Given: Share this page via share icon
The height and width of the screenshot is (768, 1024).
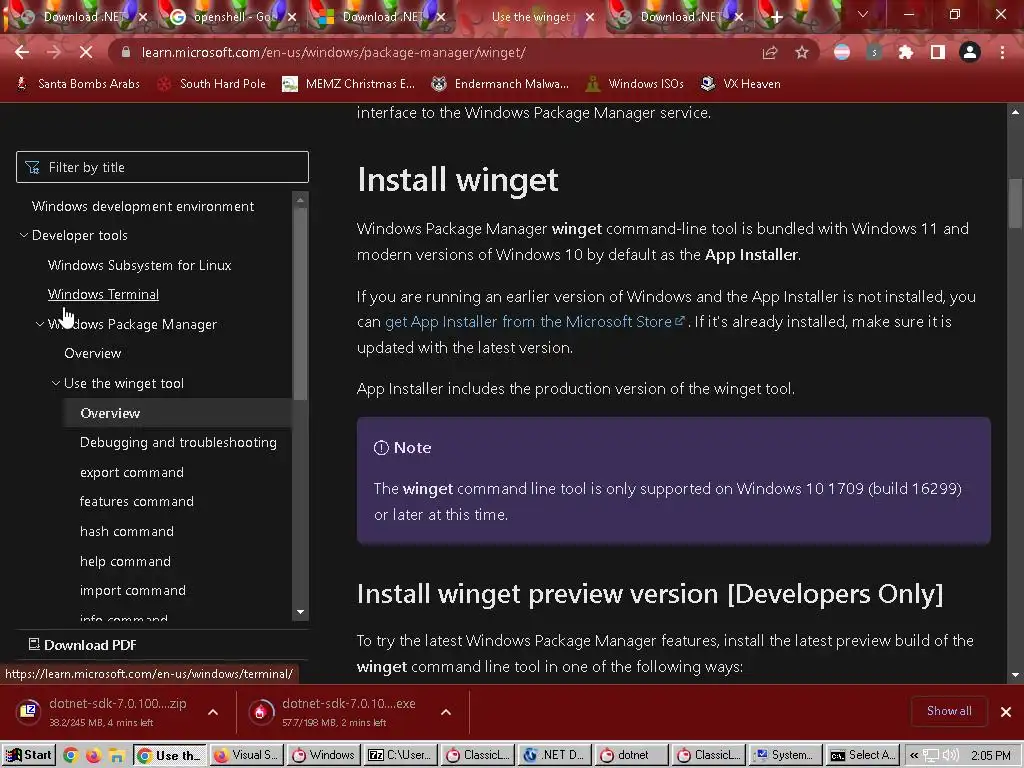Looking at the screenshot, I should pos(770,52).
